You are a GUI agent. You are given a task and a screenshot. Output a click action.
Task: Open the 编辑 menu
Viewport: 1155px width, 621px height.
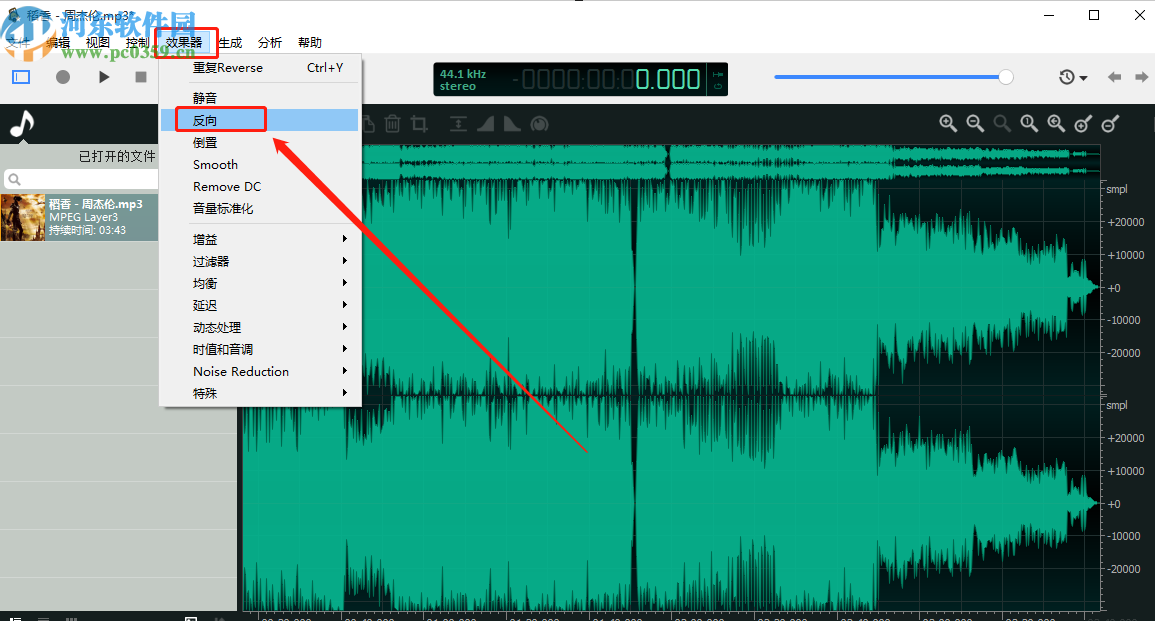pyautogui.click(x=57, y=43)
